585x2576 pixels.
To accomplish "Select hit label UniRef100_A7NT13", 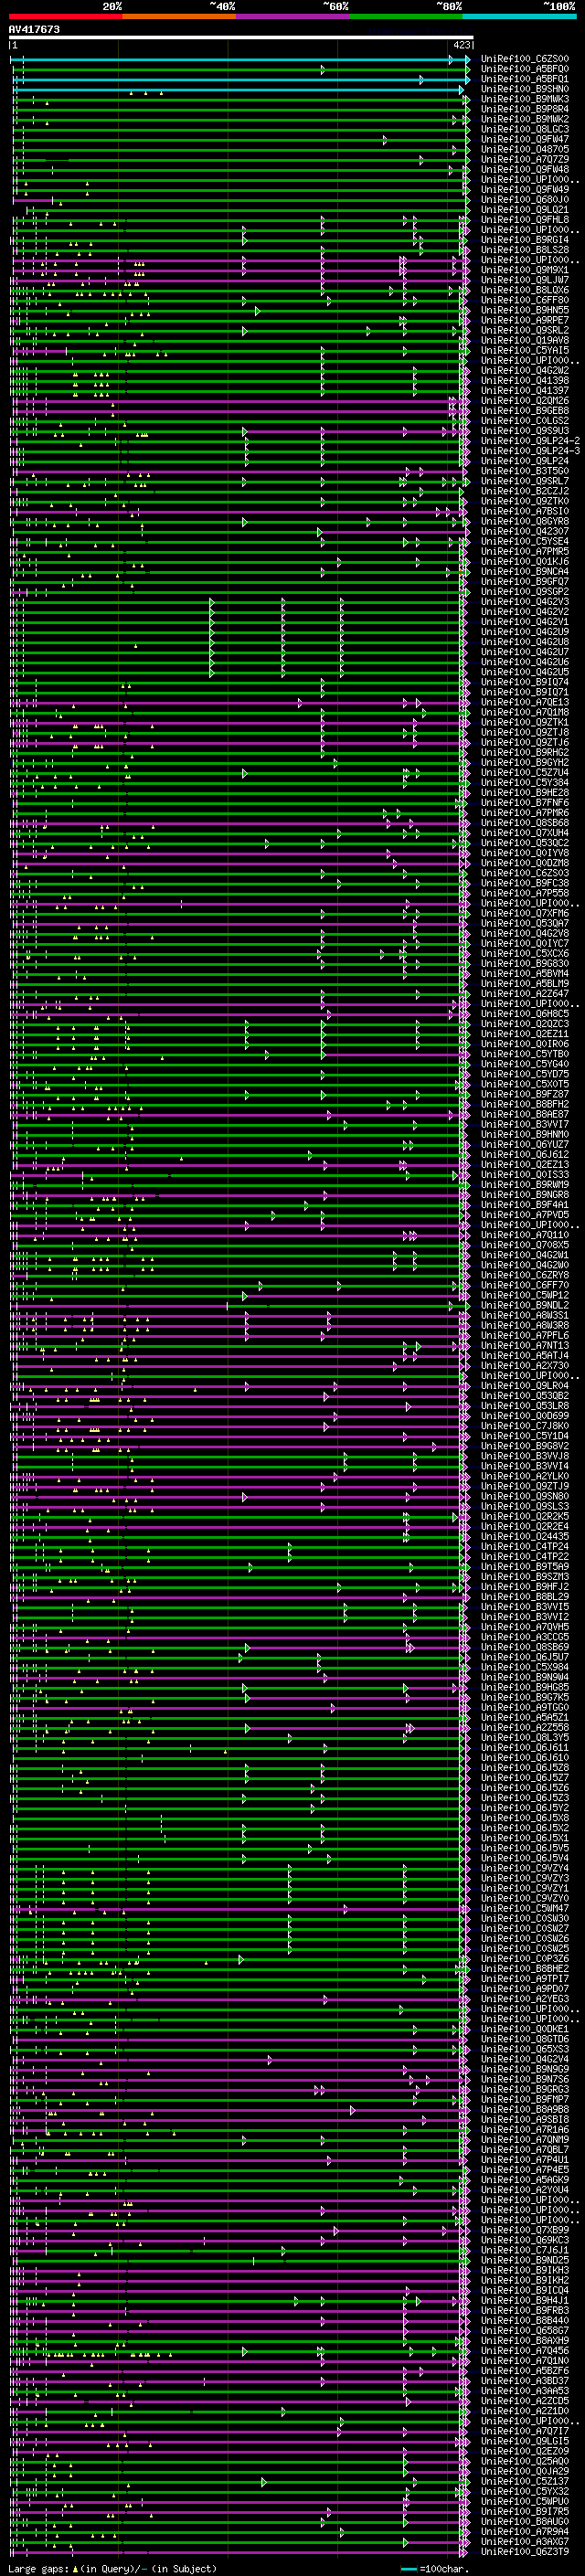I will pos(525,1346).
